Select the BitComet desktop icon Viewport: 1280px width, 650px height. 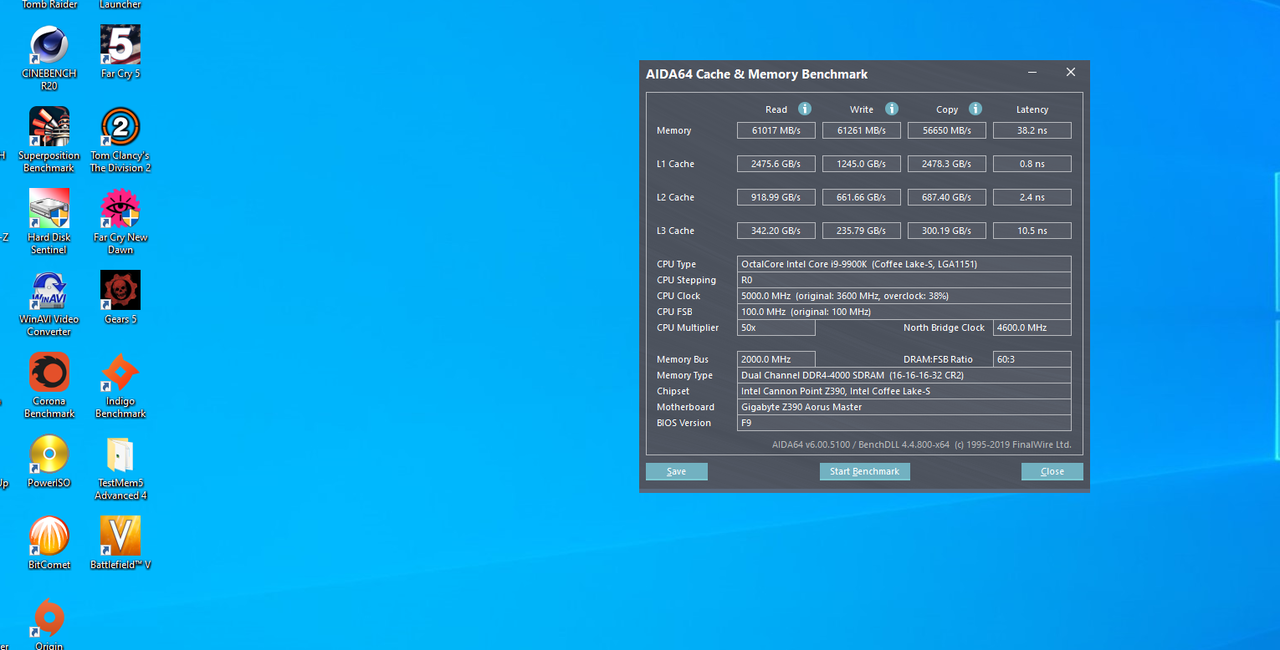(x=49, y=544)
